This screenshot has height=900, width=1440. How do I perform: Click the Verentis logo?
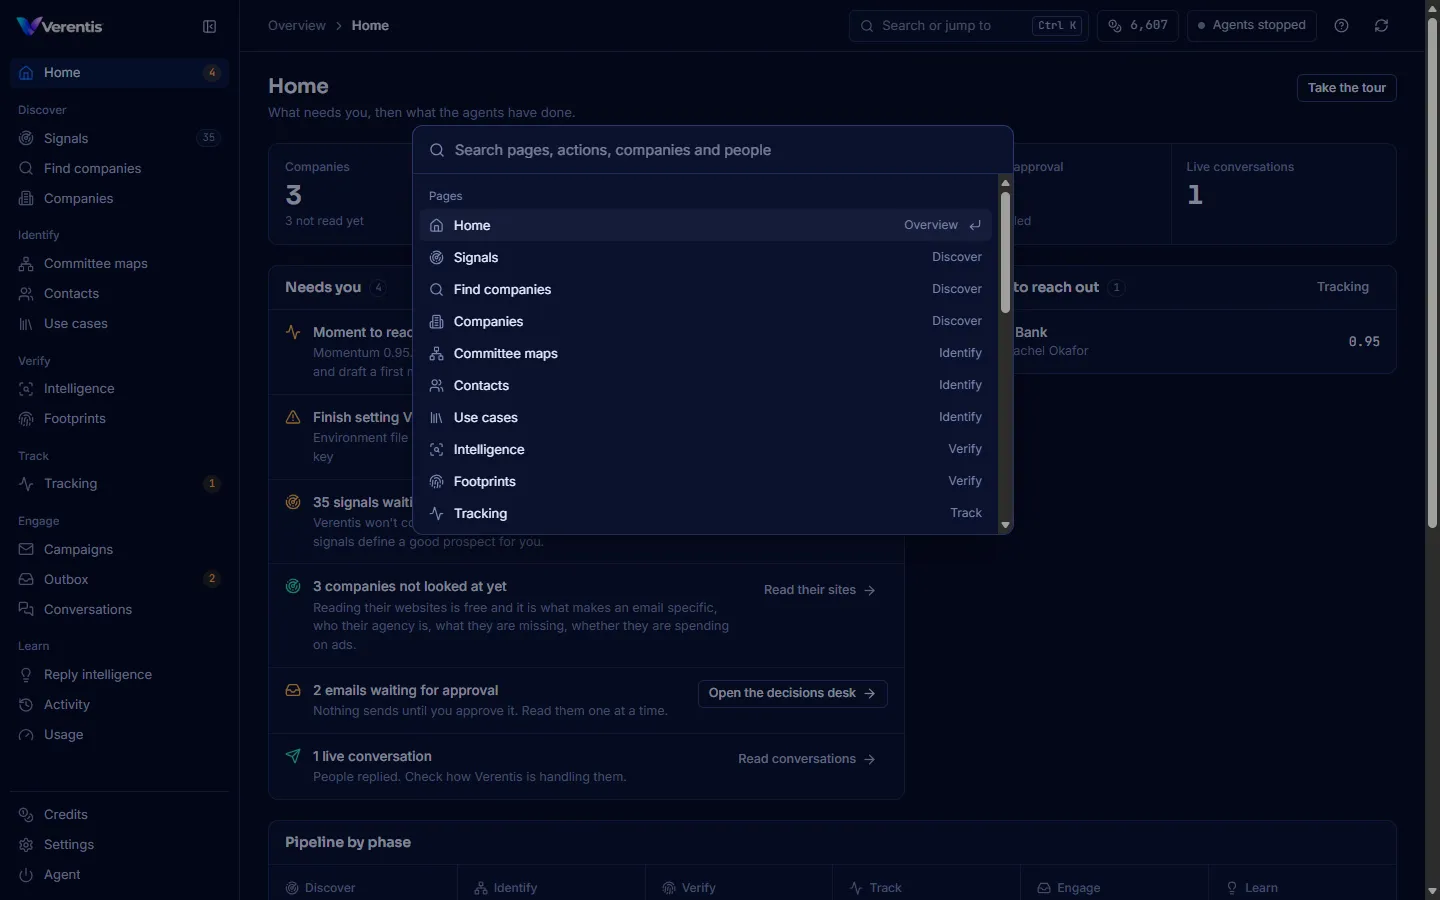click(60, 26)
